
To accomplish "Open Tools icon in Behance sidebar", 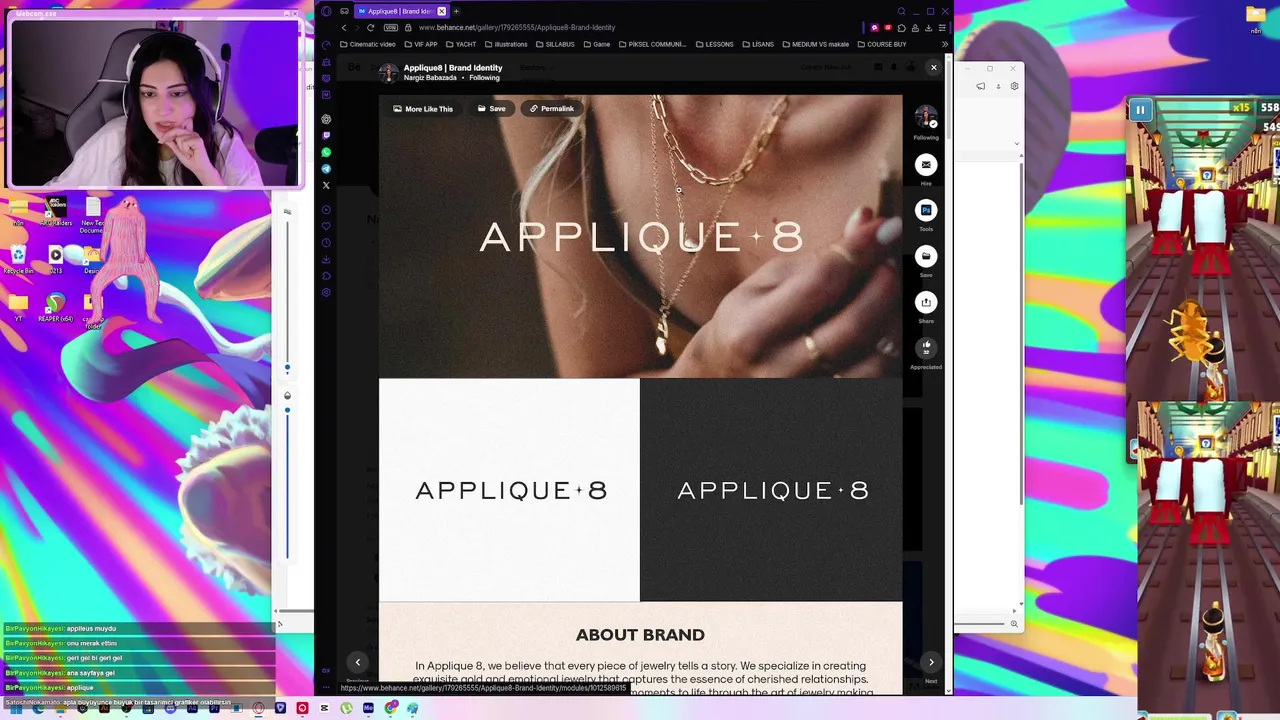I will [x=926, y=210].
